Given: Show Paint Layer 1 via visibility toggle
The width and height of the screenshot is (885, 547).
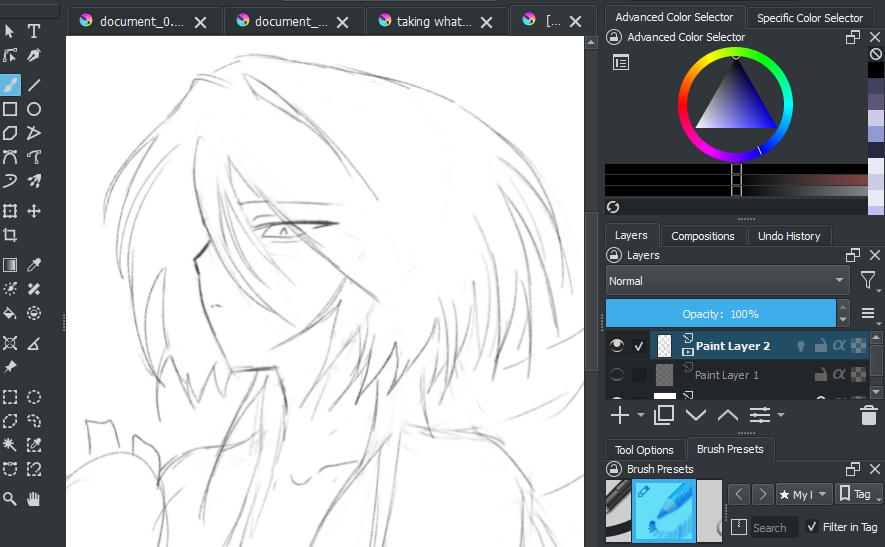Looking at the screenshot, I should point(617,374).
